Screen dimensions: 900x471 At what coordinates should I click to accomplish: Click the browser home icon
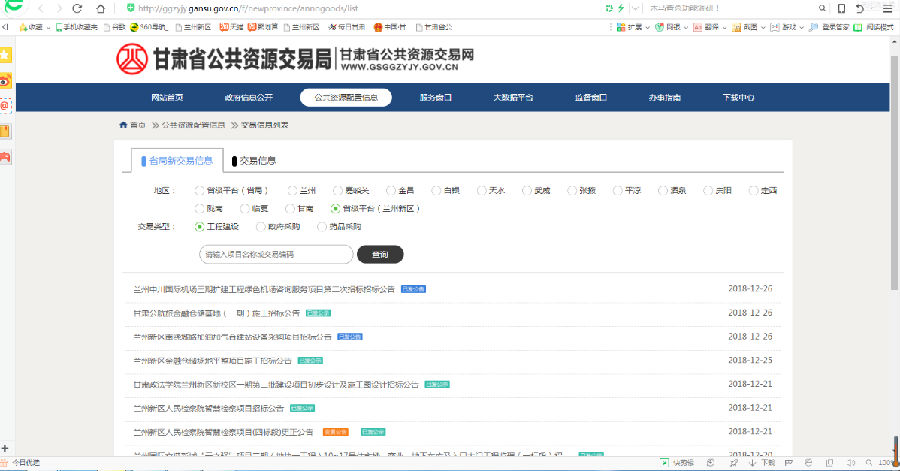[102, 8]
